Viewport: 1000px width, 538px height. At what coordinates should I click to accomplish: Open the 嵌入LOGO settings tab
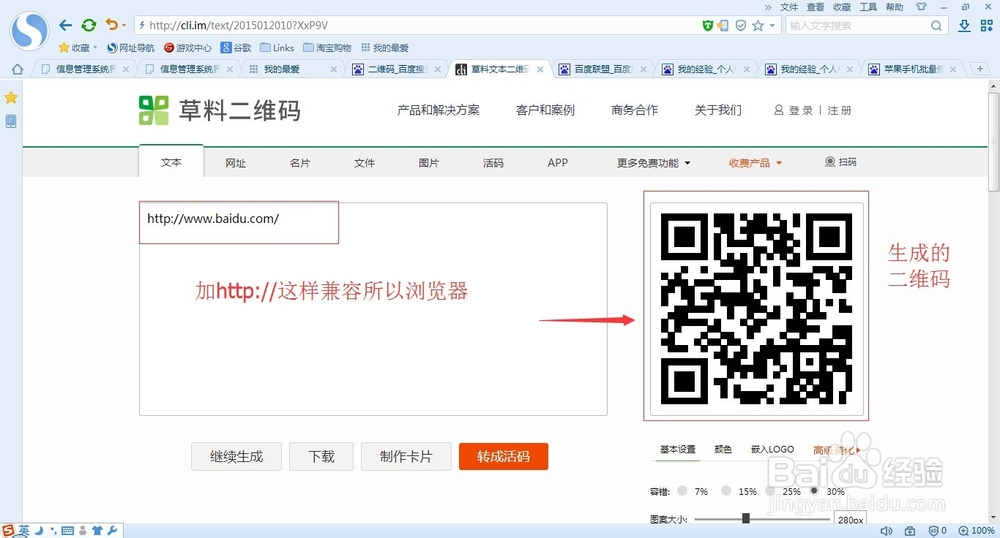click(772, 449)
